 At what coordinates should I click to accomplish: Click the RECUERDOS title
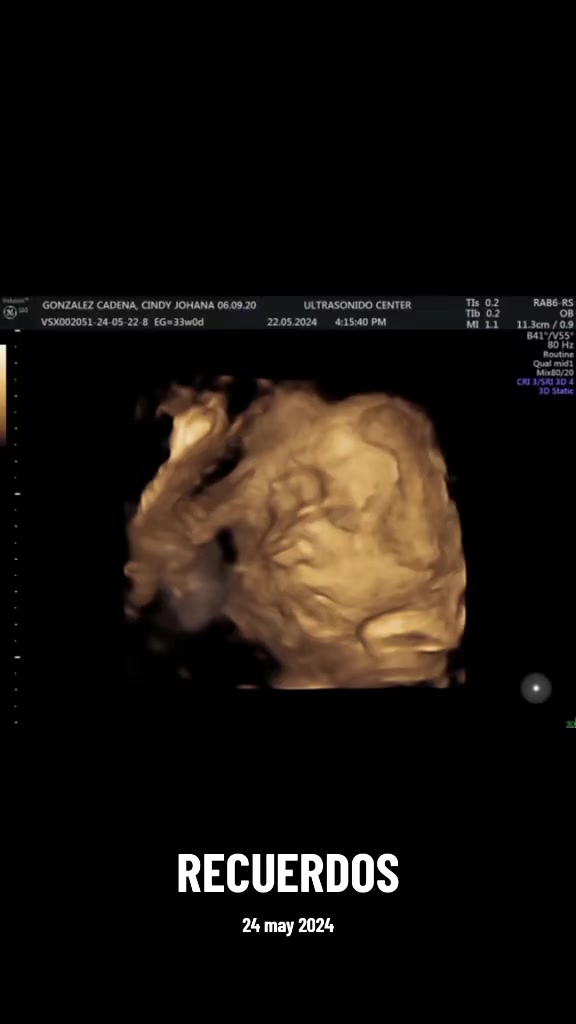tap(288, 873)
